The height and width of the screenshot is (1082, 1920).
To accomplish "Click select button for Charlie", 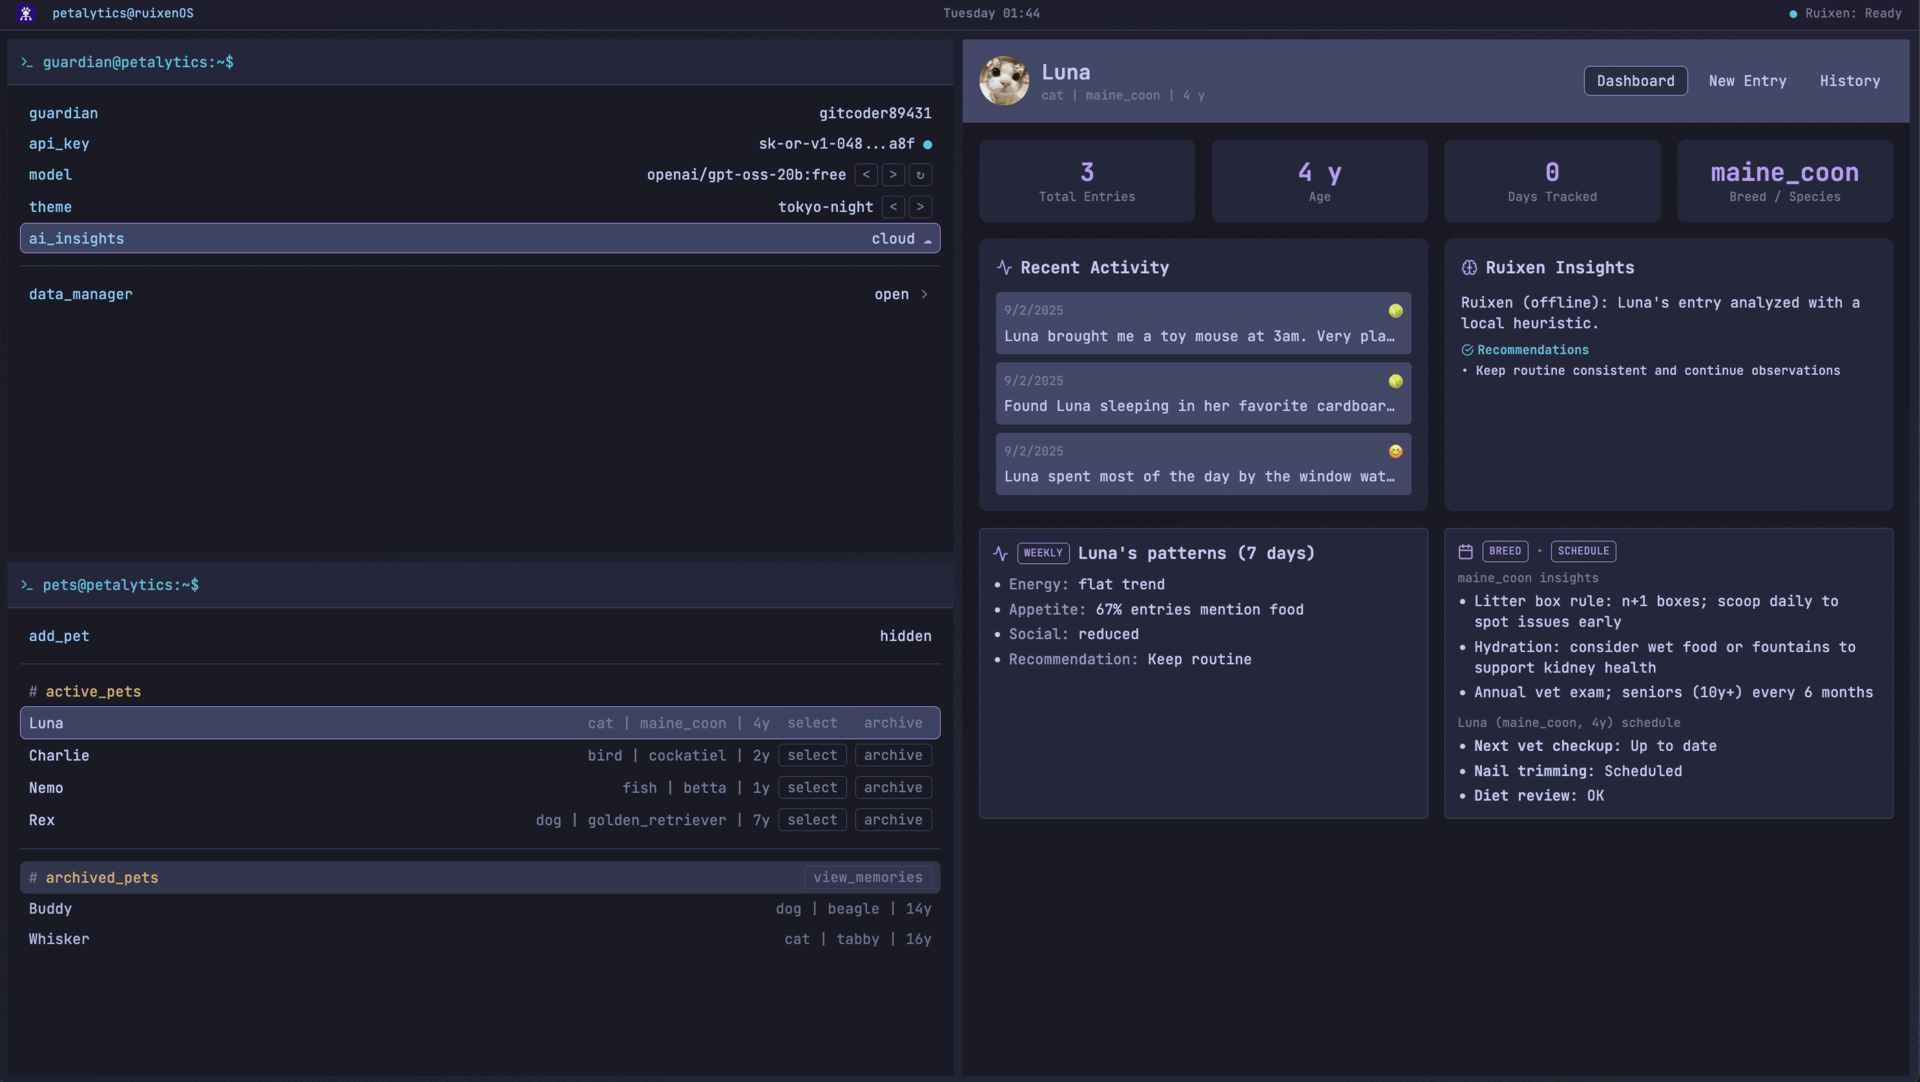I will [x=812, y=756].
